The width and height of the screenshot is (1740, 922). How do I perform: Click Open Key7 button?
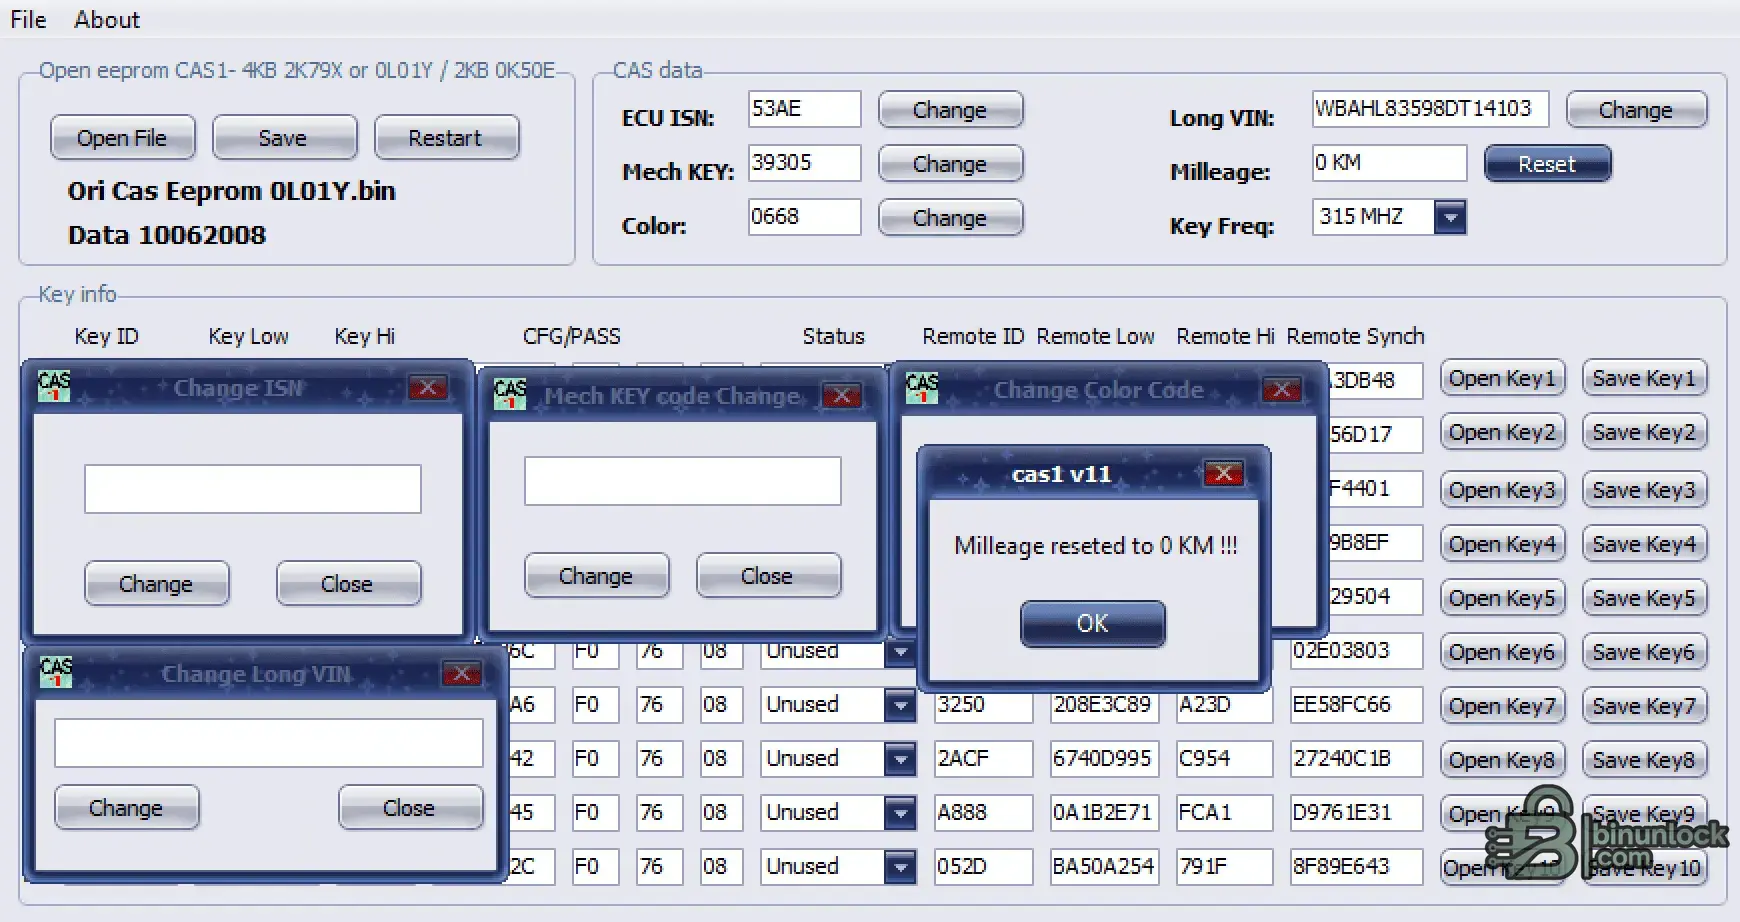1501,706
